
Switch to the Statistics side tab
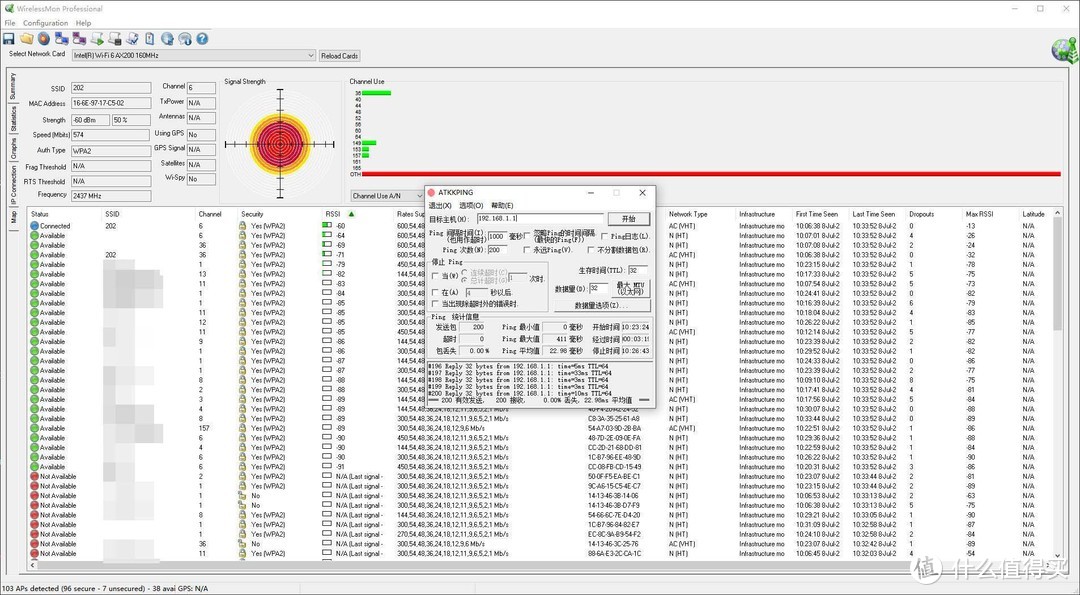pos(13,119)
